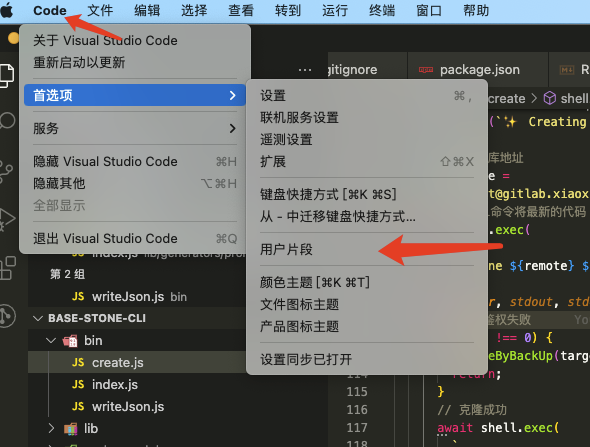Collapse the BASE-STONE-CLI folder section
This screenshot has height=447, width=590.
[x=38, y=318]
